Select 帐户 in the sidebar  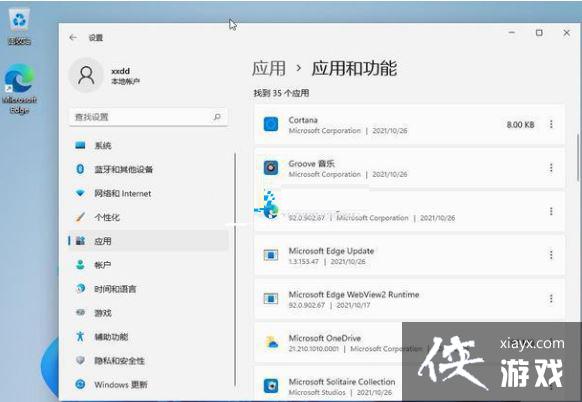[148, 265]
